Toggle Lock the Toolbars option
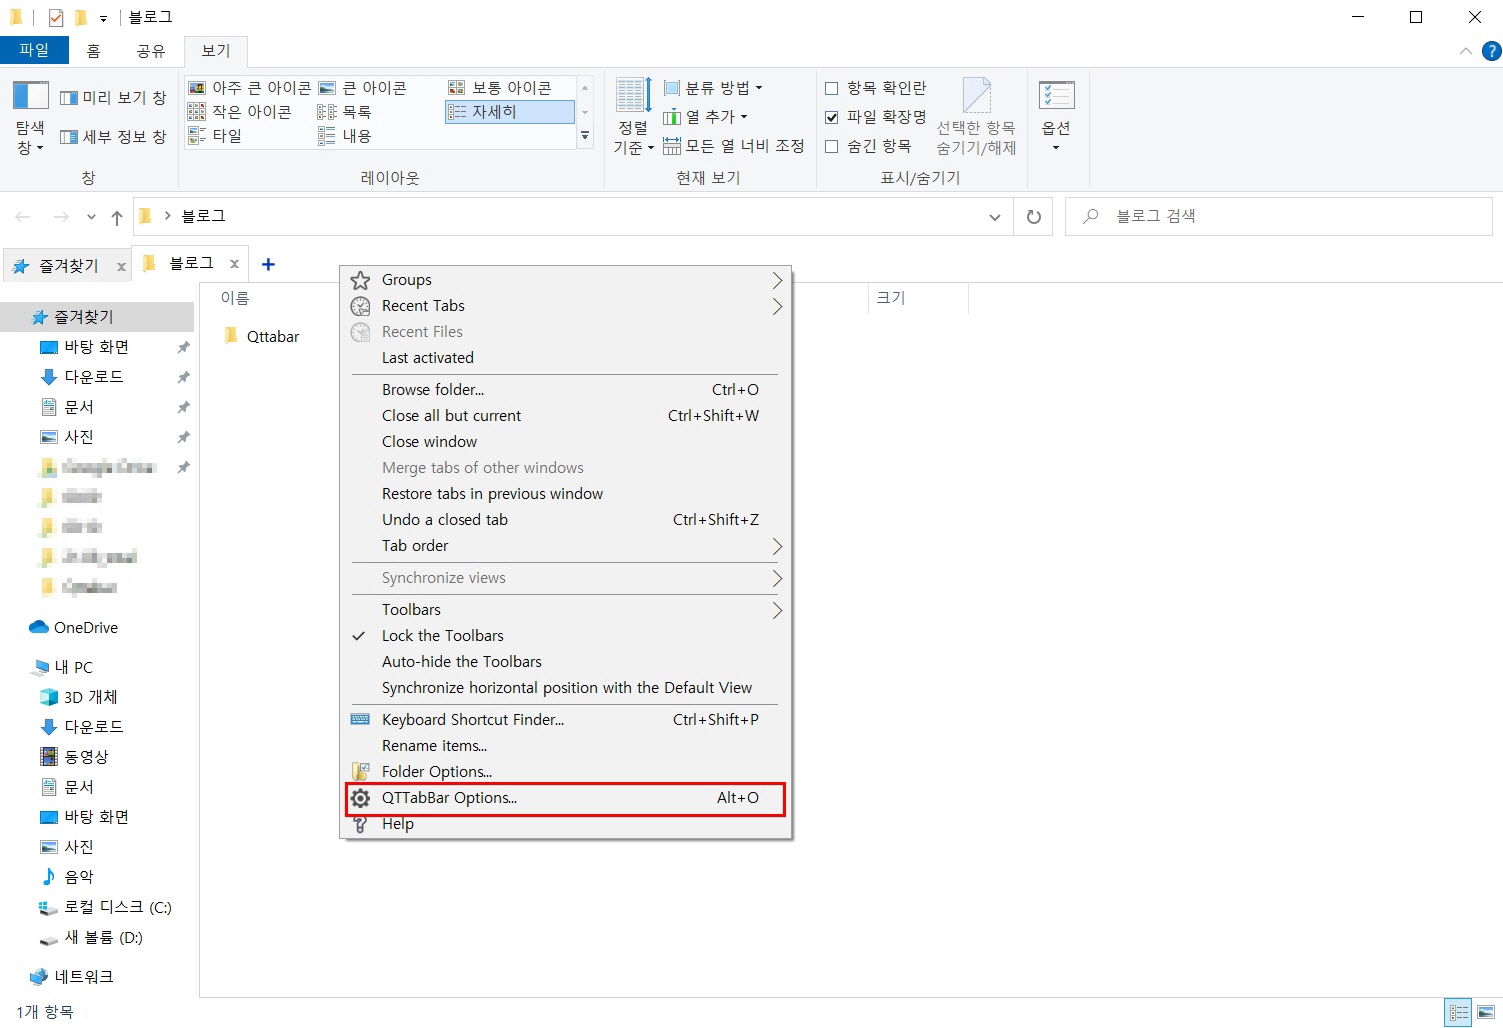The width and height of the screenshot is (1503, 1028). tap(566, 636)
